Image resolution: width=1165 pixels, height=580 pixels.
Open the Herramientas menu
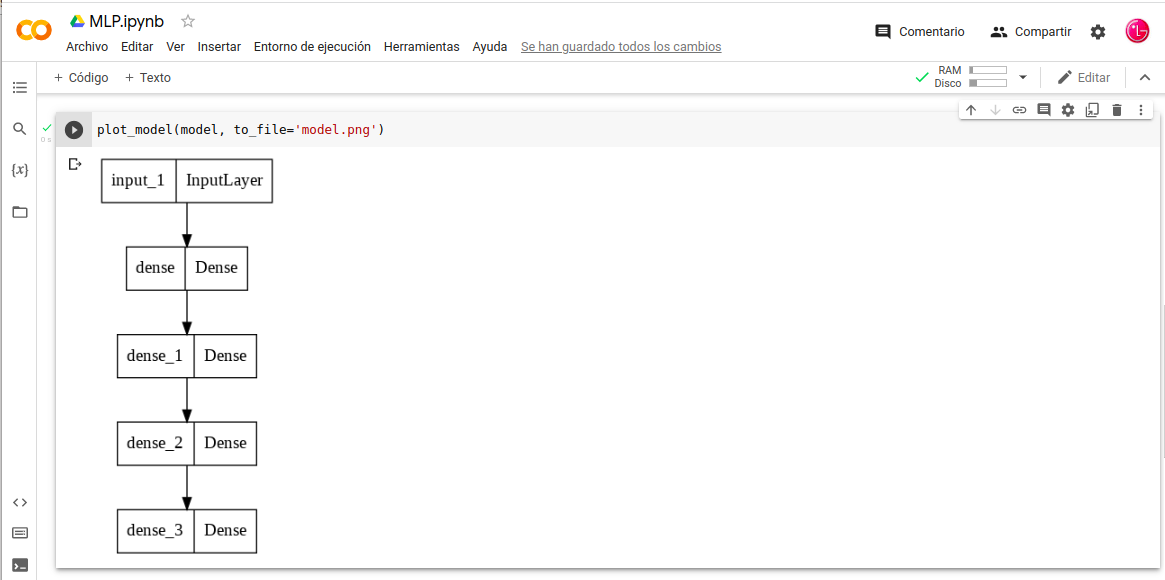pos(421,47)
